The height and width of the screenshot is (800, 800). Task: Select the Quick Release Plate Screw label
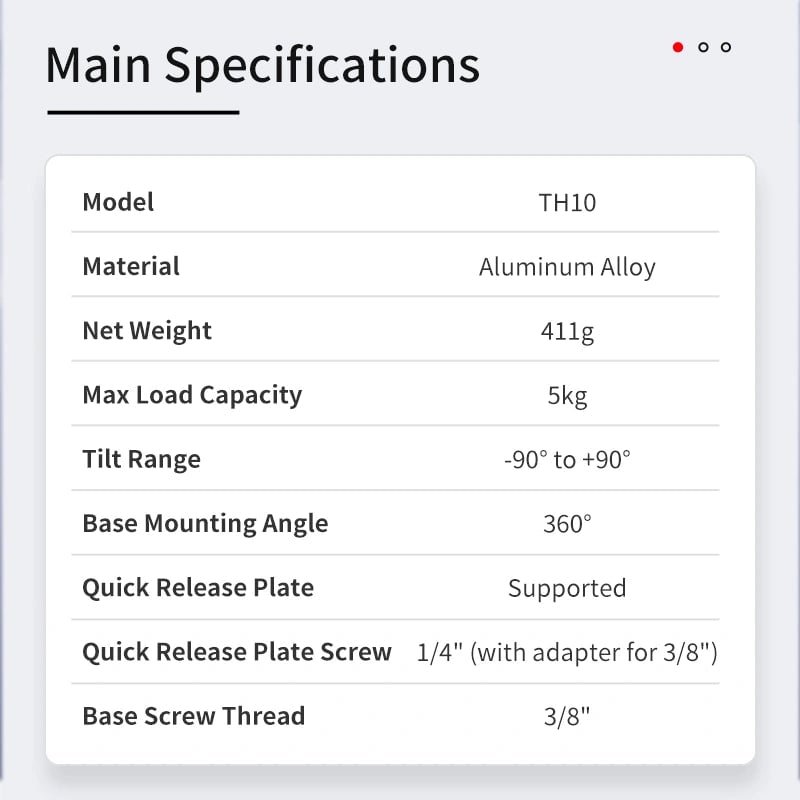[x=237, y=652]
